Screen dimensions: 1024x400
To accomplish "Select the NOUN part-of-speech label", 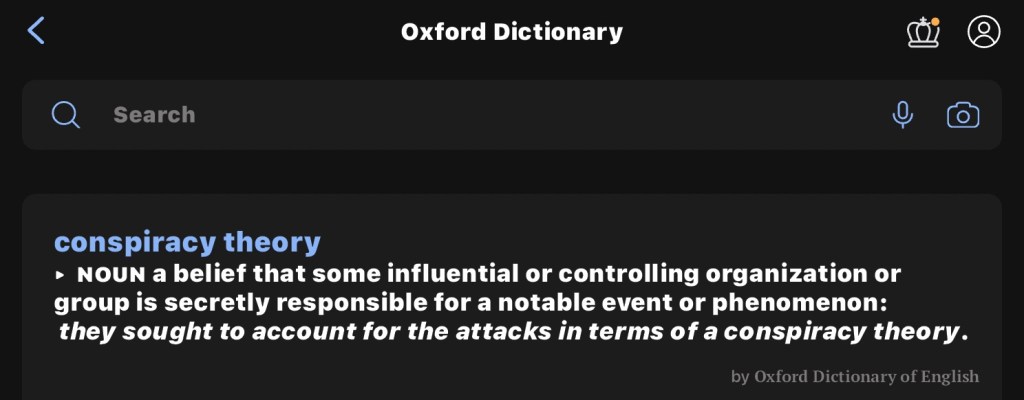I will coord(112,274).
